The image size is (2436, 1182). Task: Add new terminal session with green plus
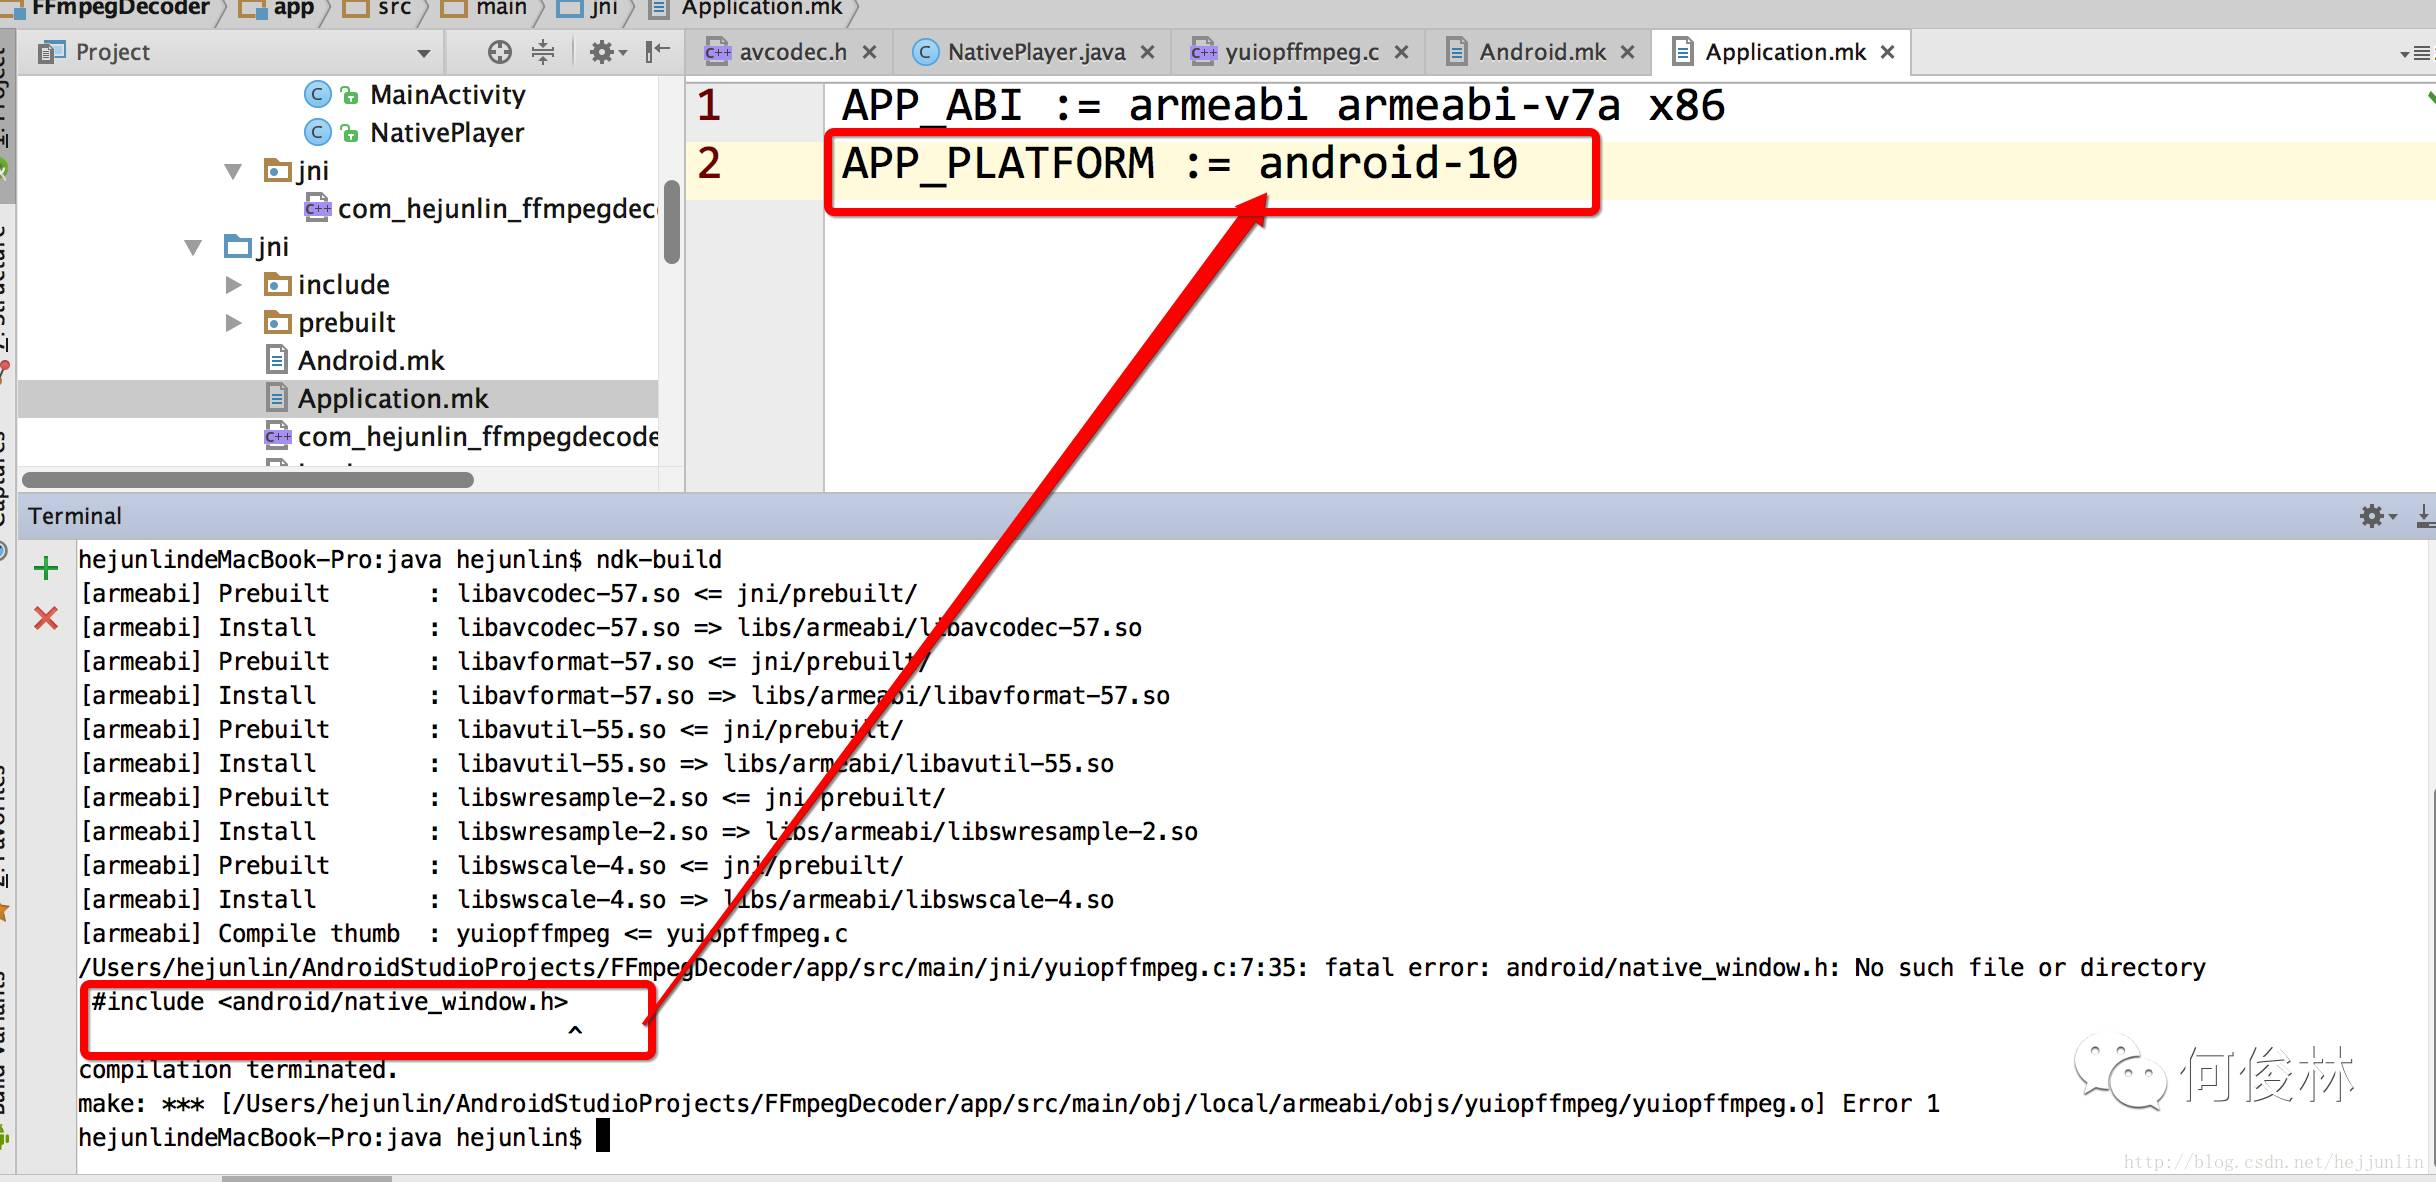point(46,569)
